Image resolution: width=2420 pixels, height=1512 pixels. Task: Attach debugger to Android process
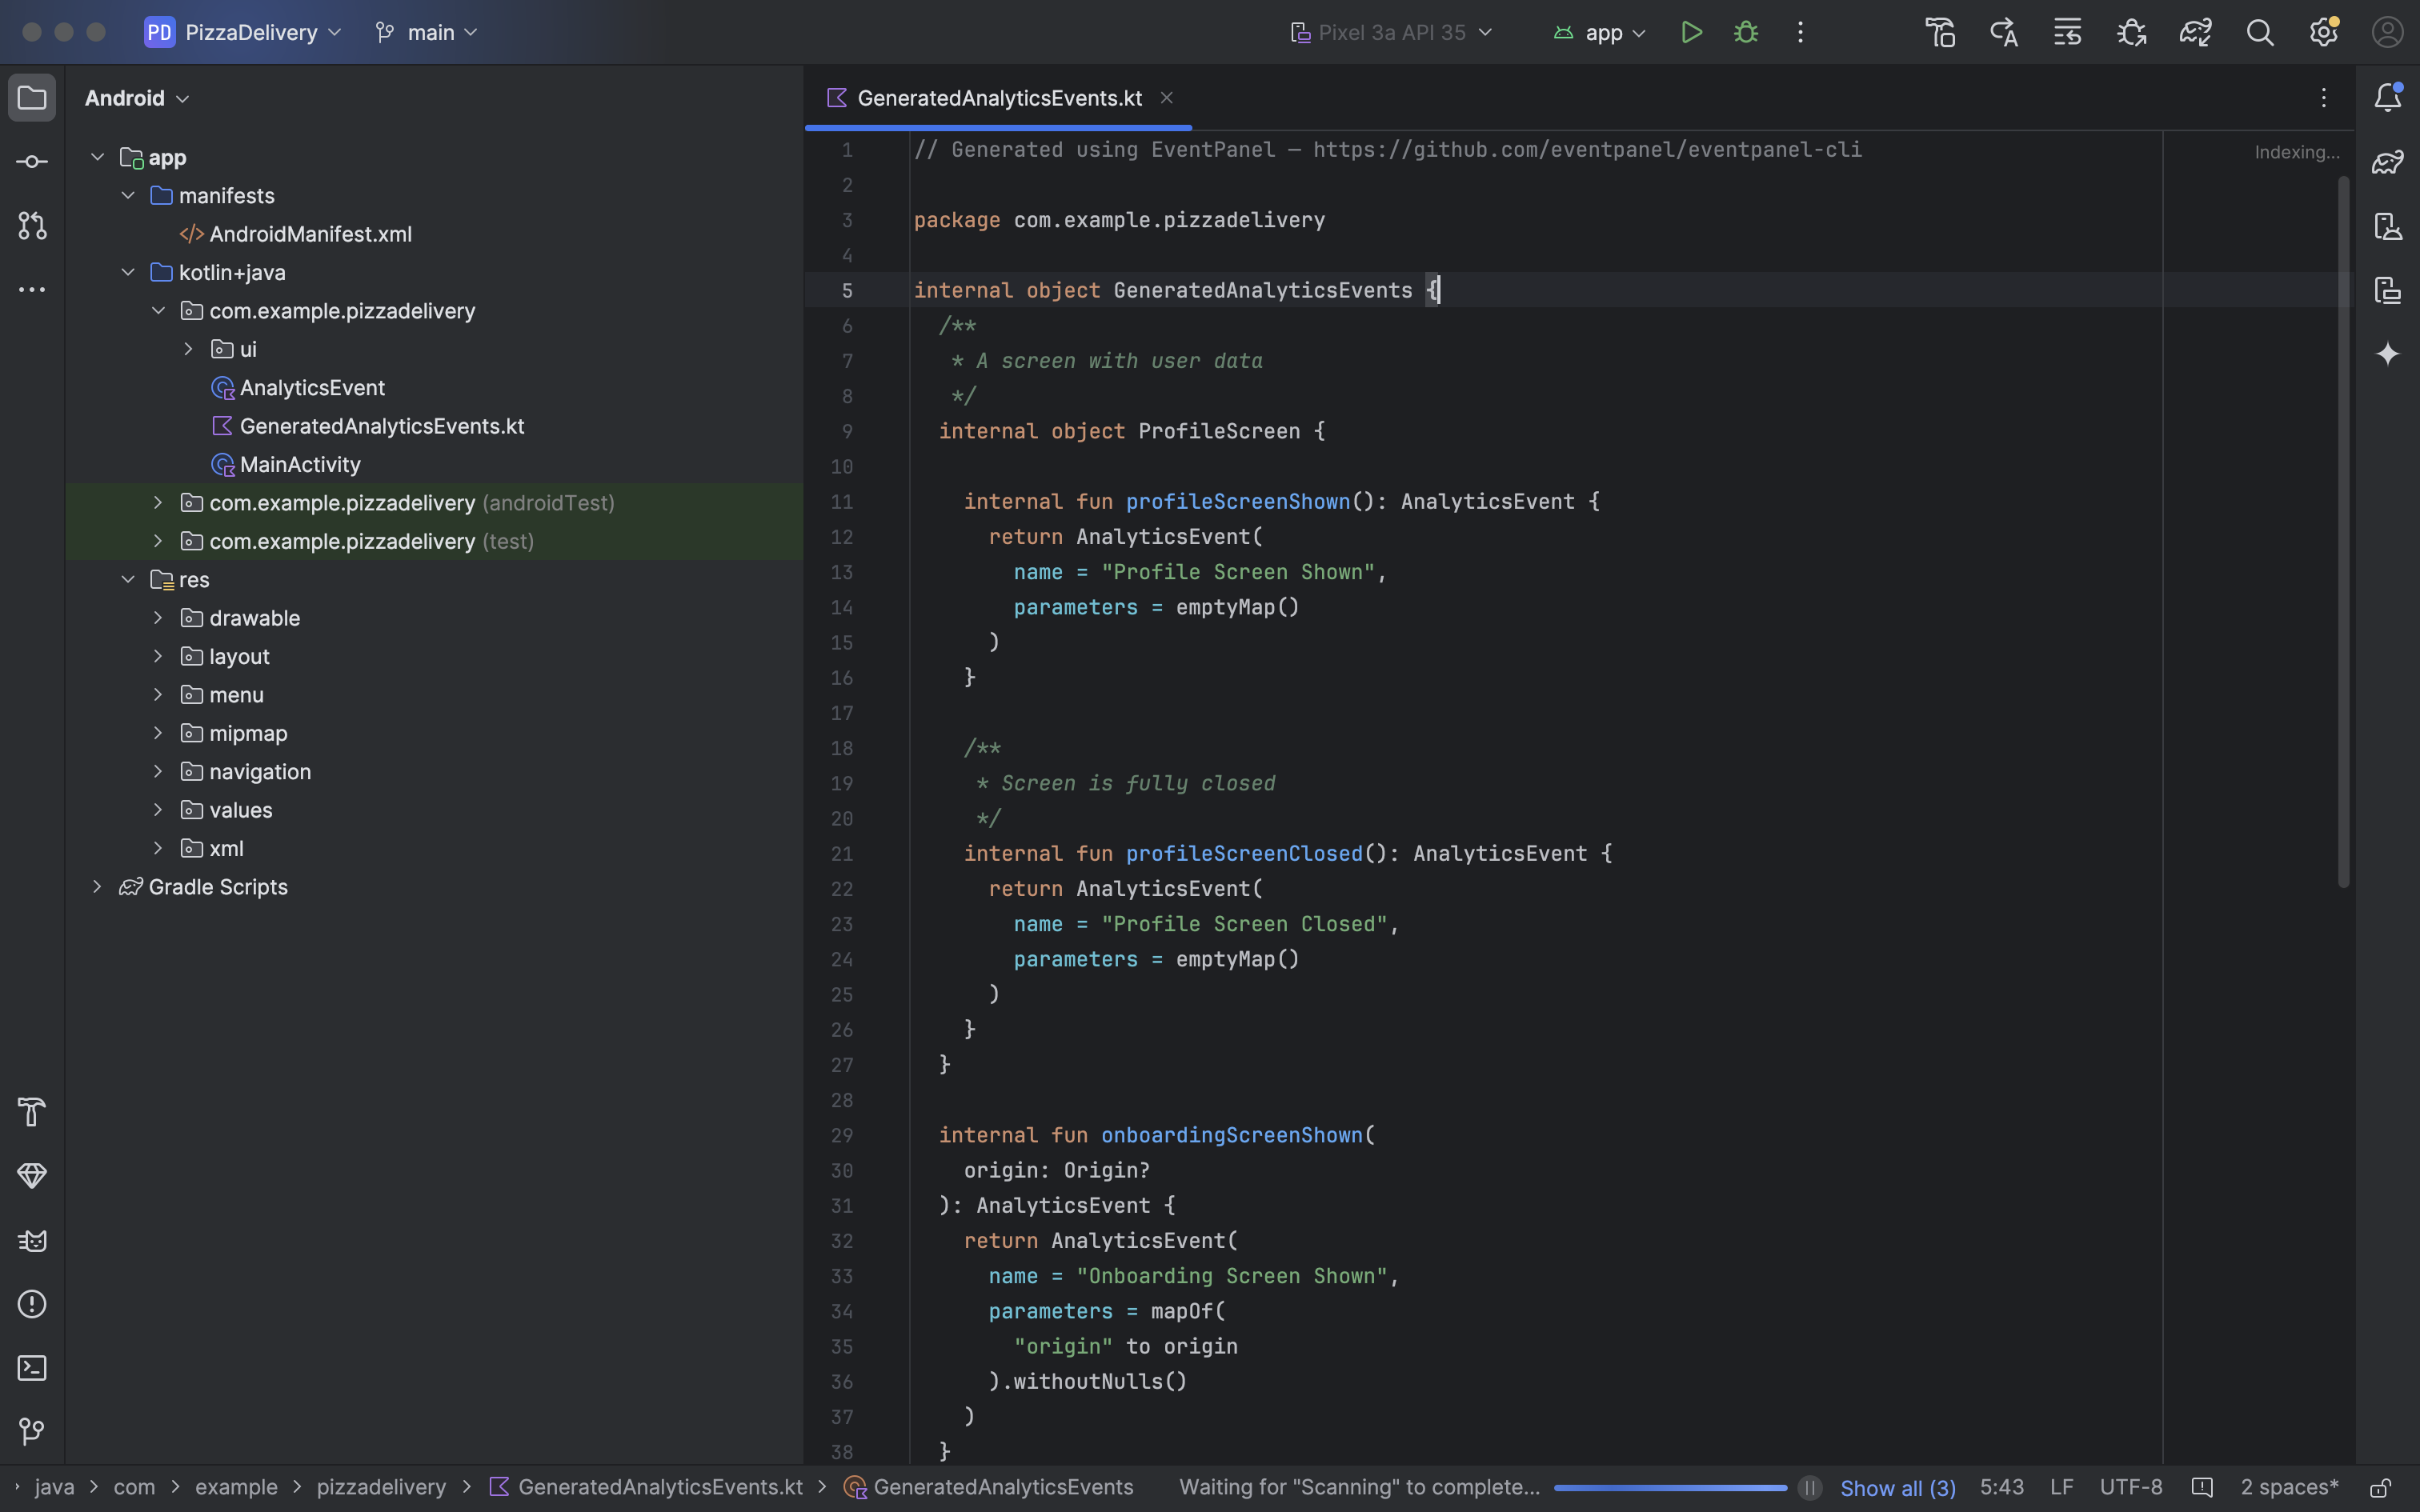pyautogui.click(x=2132, y=33)
